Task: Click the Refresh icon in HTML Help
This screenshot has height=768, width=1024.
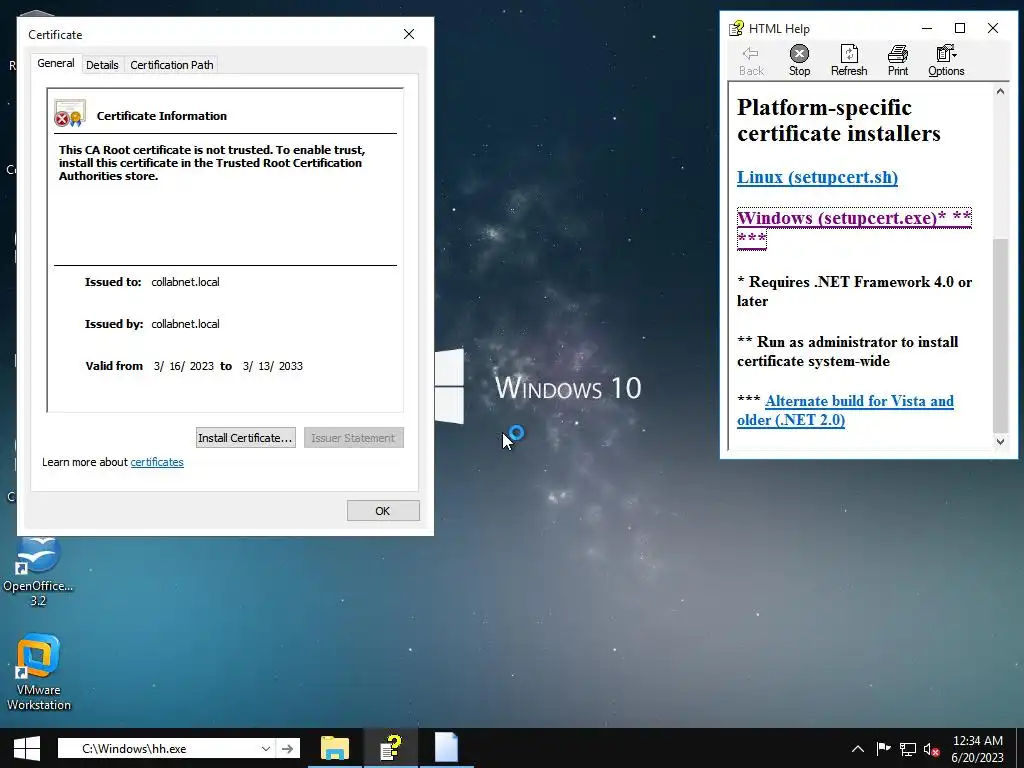Action: [x=848, y=60]
